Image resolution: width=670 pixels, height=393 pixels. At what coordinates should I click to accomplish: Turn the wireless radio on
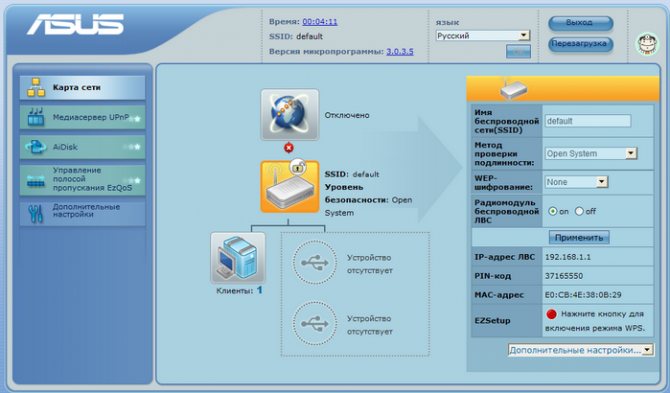pyautogui.click(x=552, y=211)
